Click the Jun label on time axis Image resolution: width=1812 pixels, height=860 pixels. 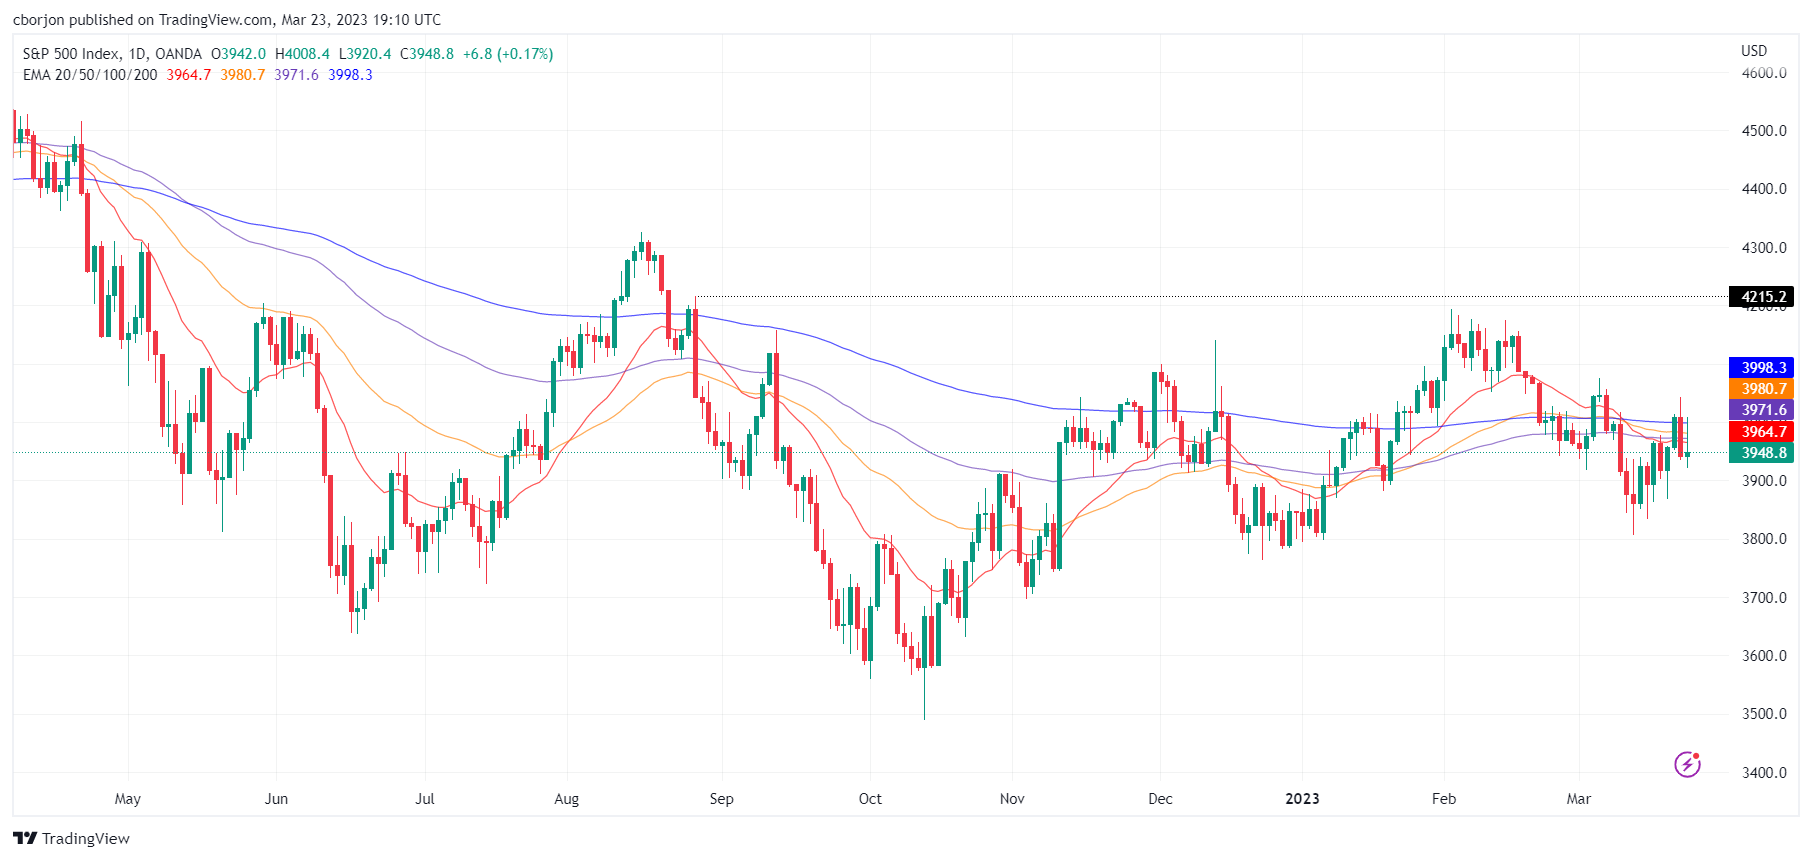click(x=276, y=799)
